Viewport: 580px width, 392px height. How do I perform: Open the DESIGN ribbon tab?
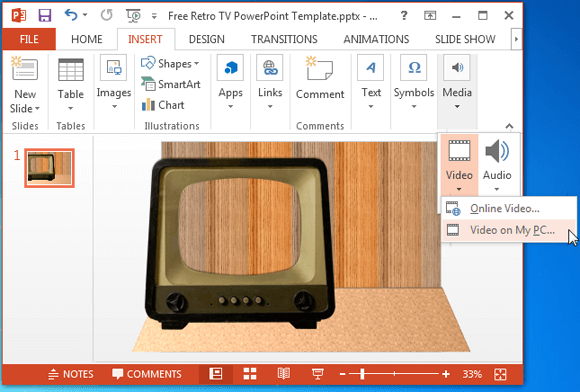[207, 39]
